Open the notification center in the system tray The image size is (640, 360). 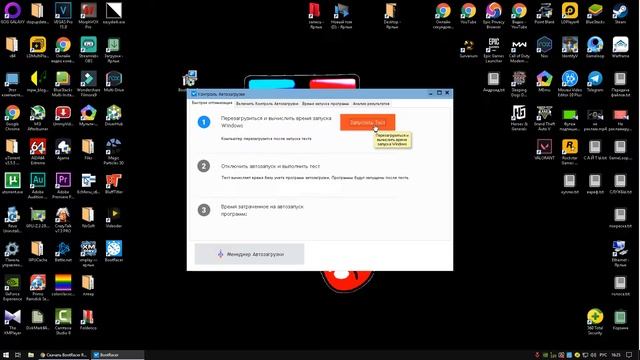[629, 355]
